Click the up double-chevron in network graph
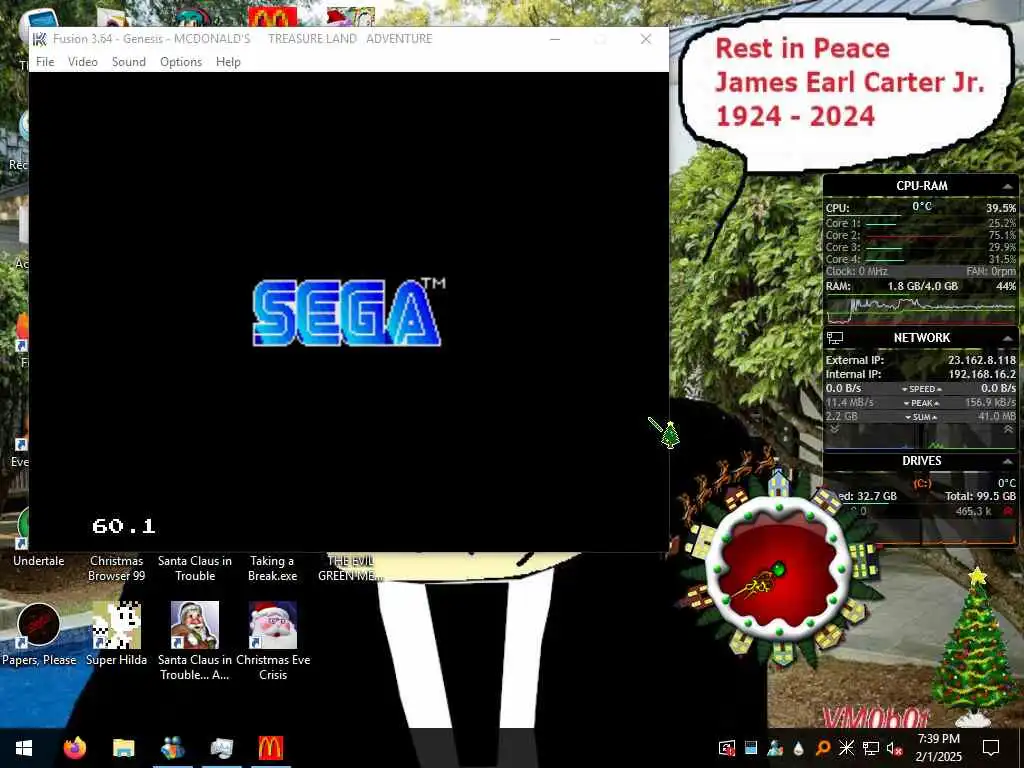Viewport: 1024px width, 768px height. coord(1008,429)
